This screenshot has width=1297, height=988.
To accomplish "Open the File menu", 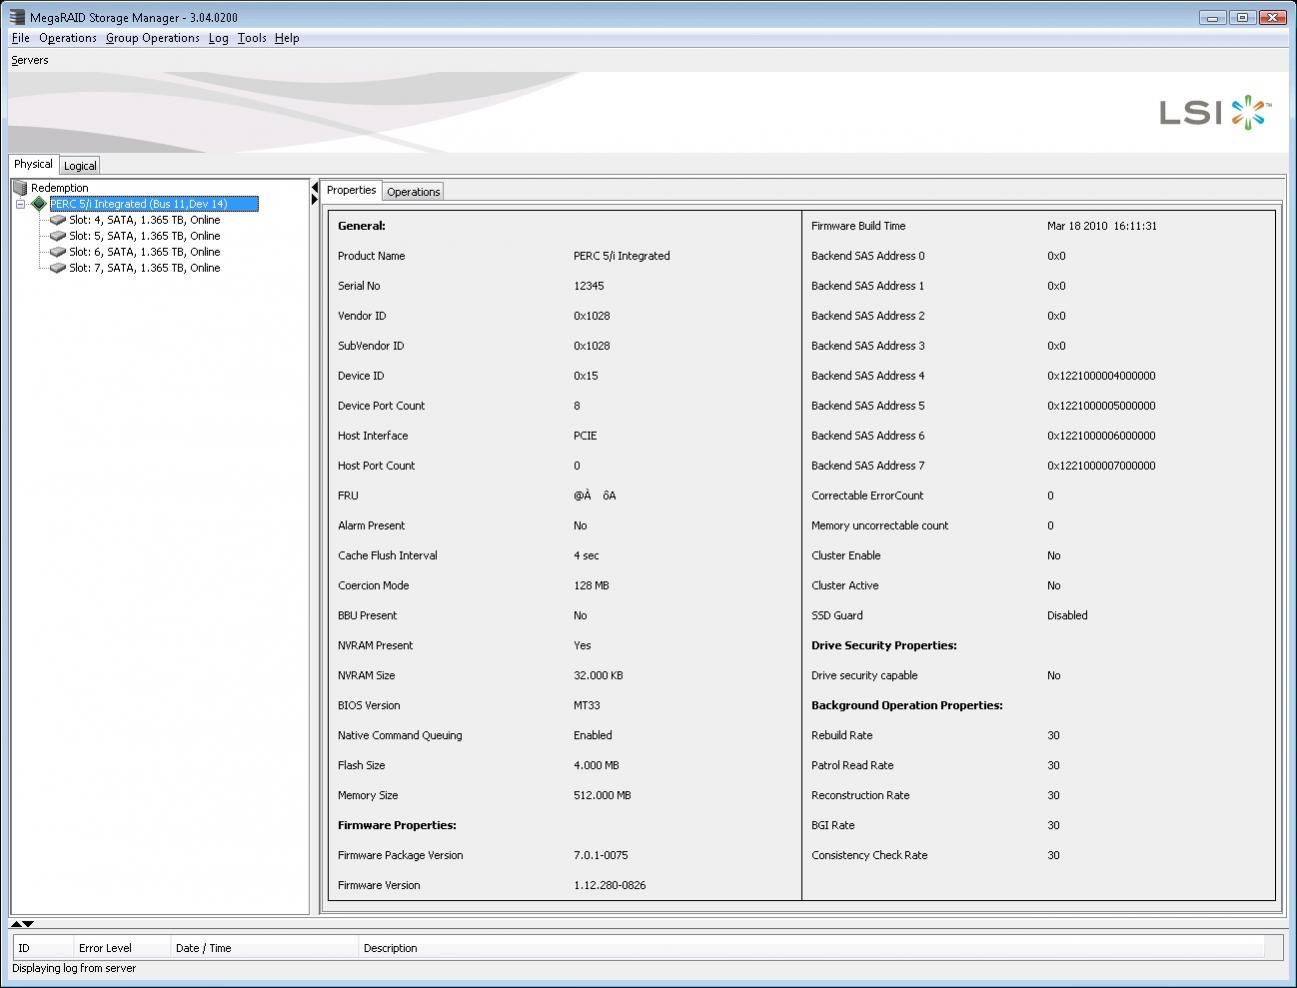I will click(x=20, y=38).
